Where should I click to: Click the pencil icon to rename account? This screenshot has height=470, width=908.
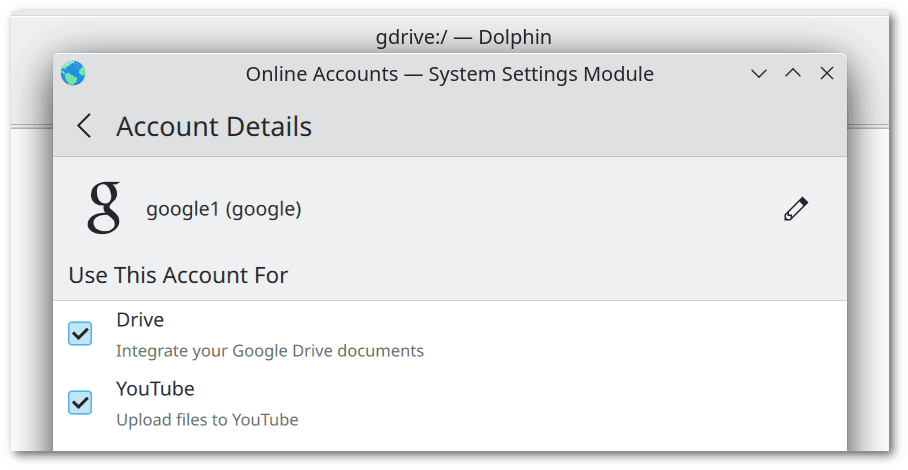pos(795,209)
